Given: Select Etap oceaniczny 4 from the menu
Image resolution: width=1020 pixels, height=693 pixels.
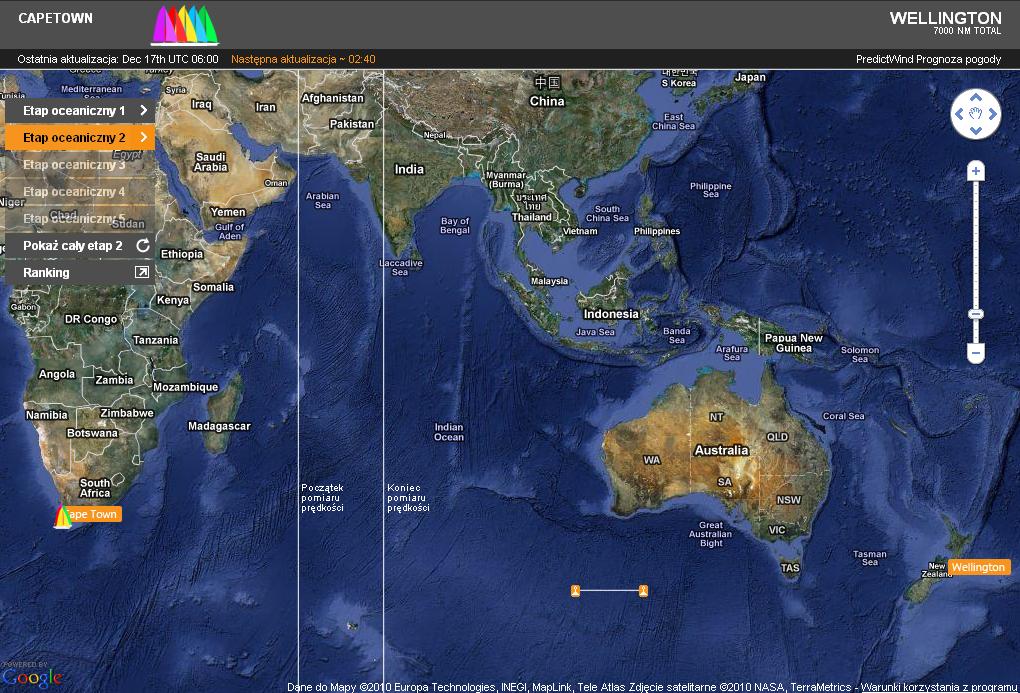Looking at the screenshot, I should (x=74, y=192).
